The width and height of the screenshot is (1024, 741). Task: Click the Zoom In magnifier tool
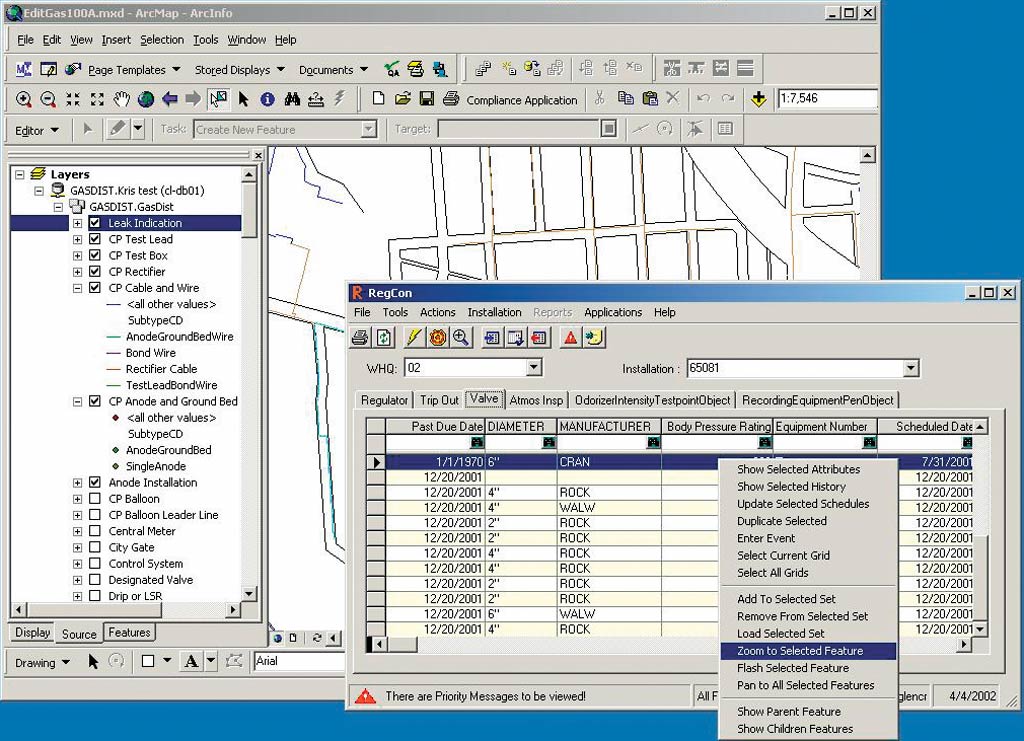(24, 99)
